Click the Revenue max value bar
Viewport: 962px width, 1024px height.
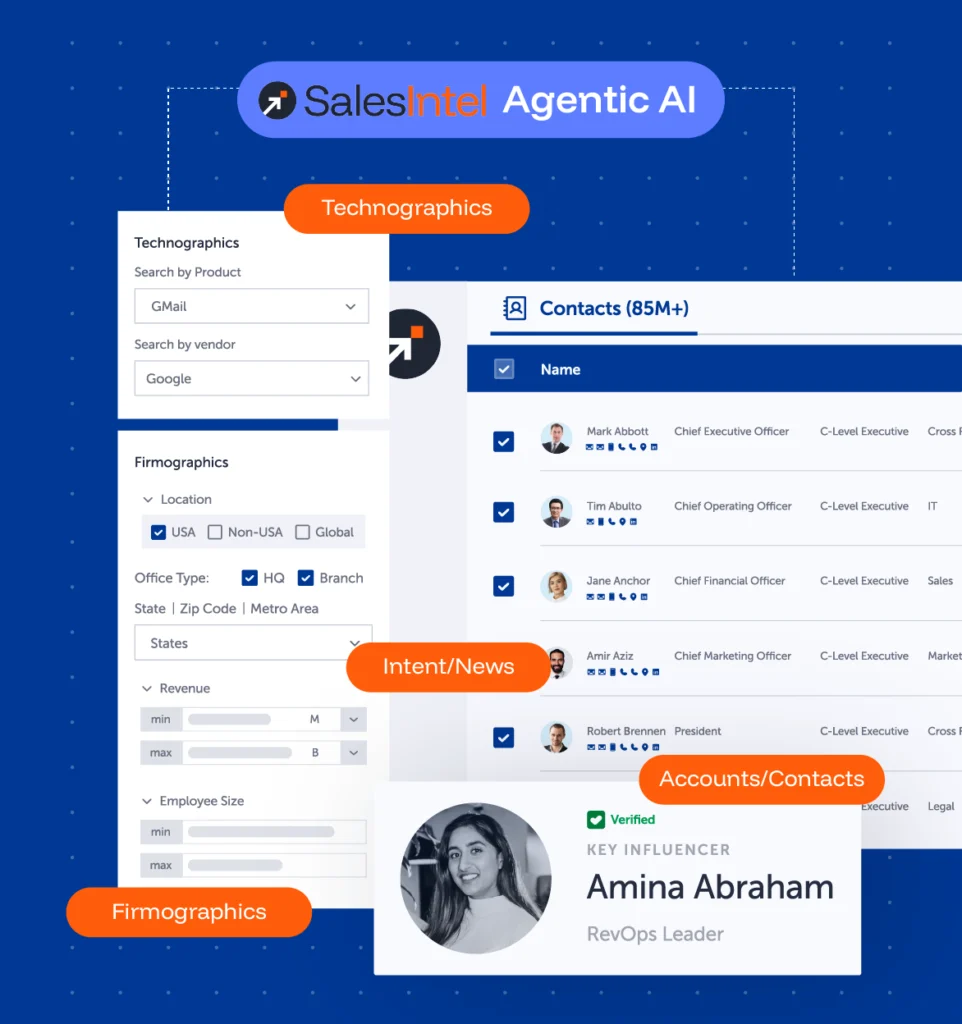[x=240, y=753]
